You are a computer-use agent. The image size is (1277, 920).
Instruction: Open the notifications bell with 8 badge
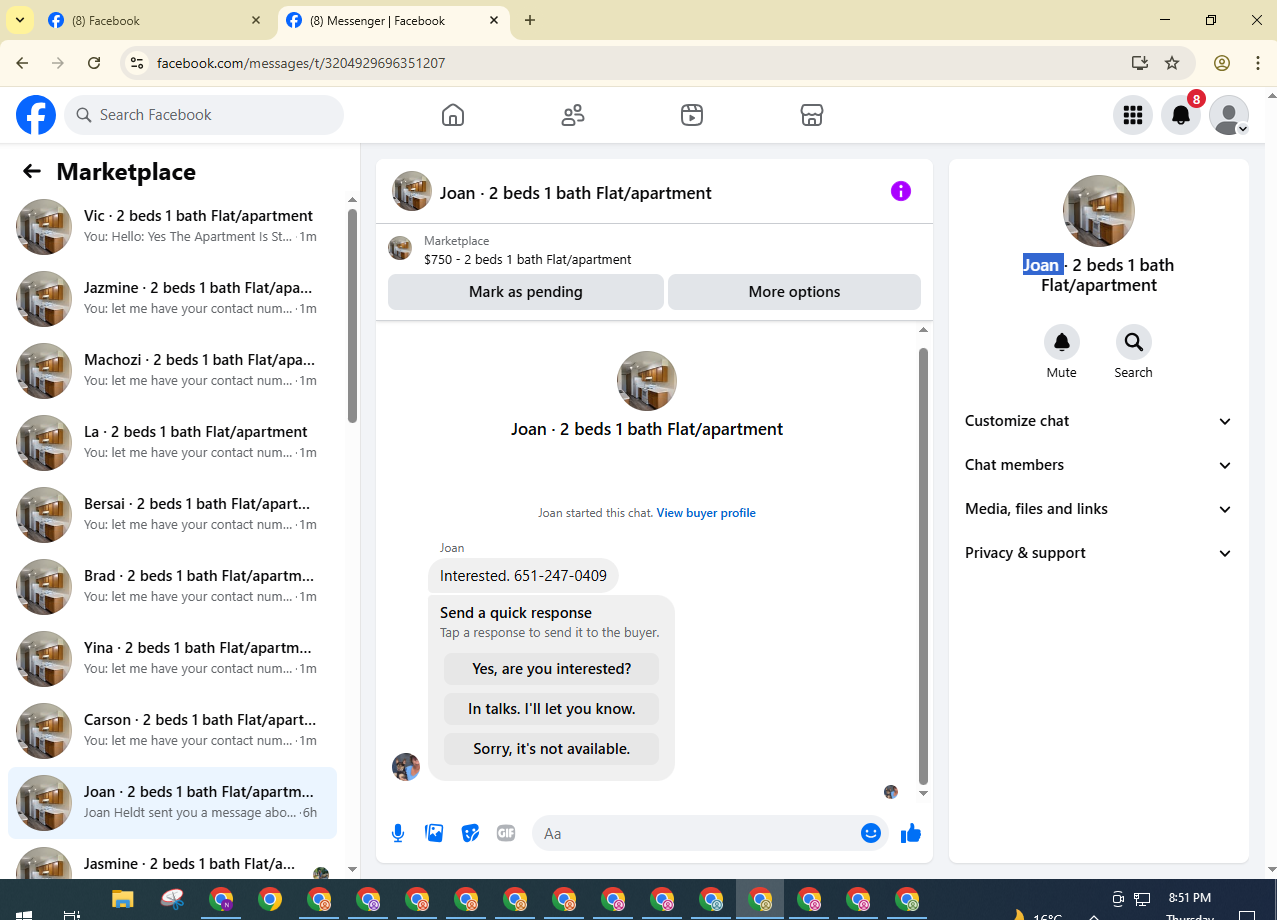coord(1181,115)
